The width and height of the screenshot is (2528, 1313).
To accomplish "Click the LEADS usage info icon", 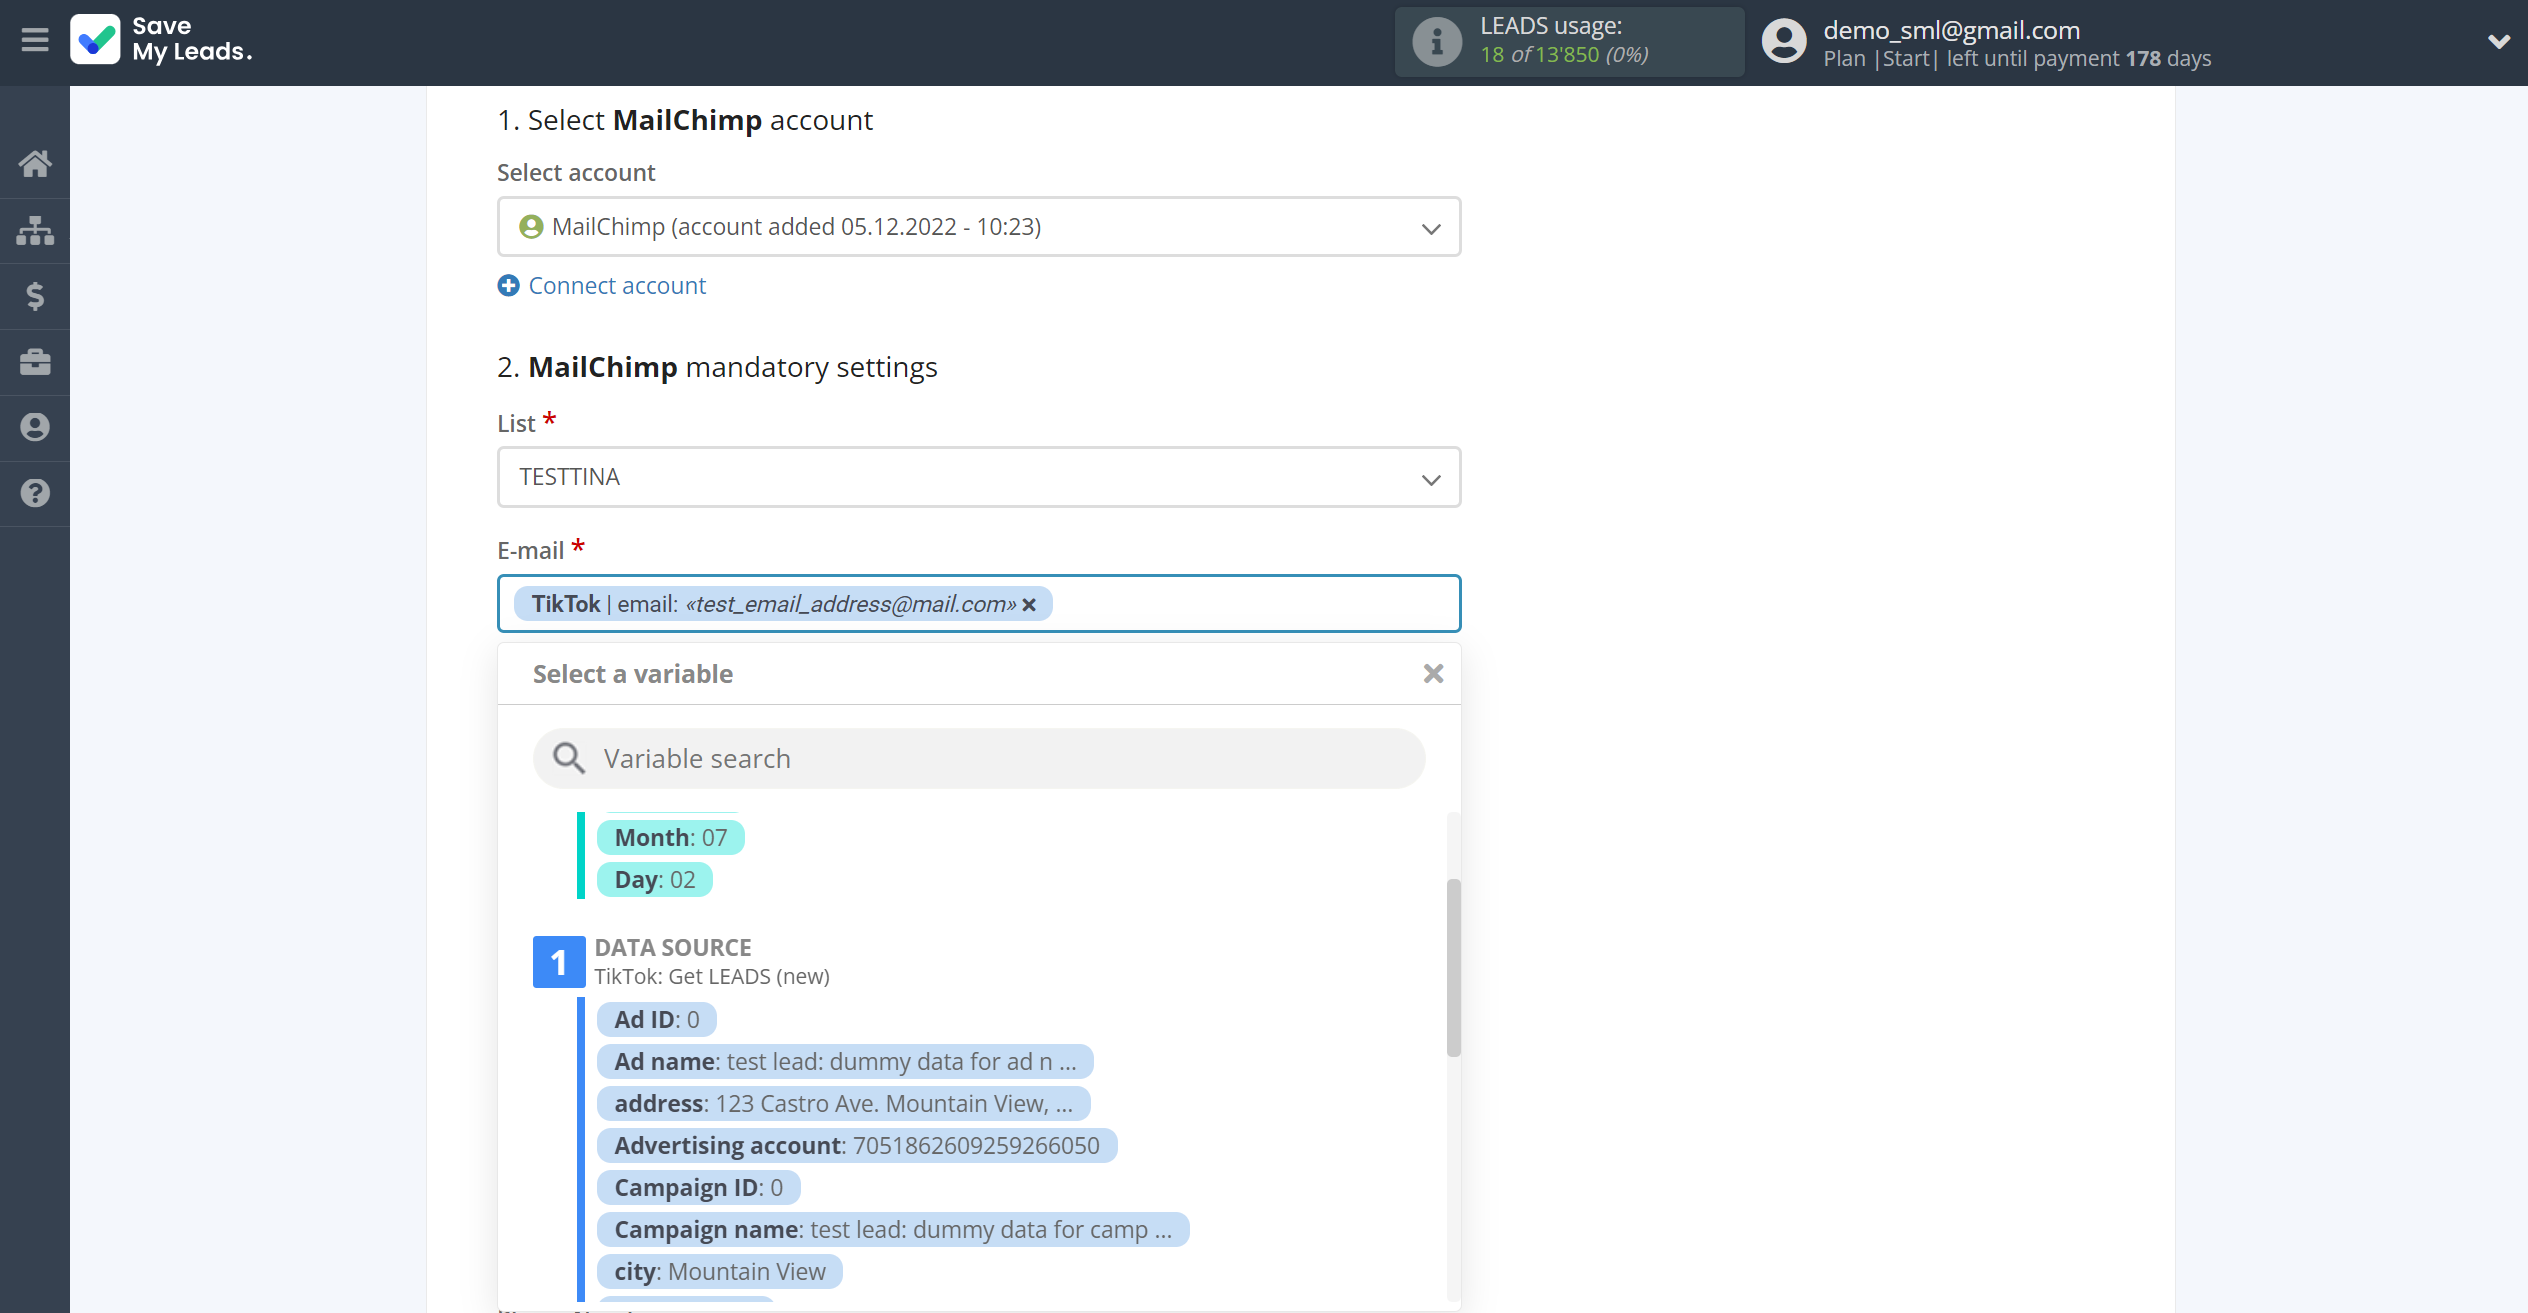I will coord(1437,42).
